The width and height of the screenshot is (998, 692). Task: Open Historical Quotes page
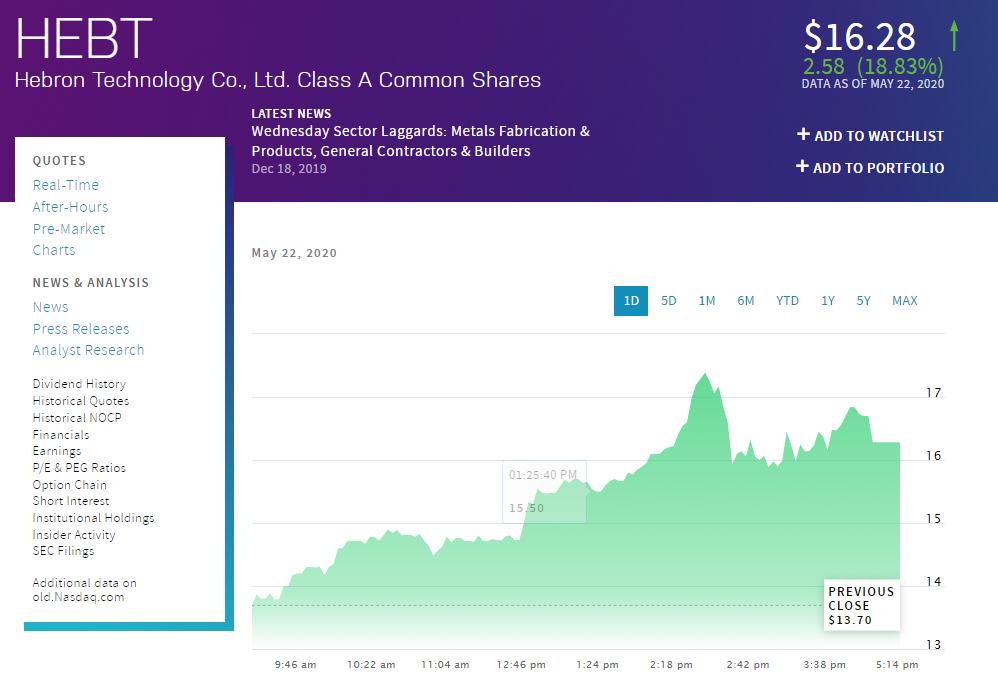coord(81,401)
